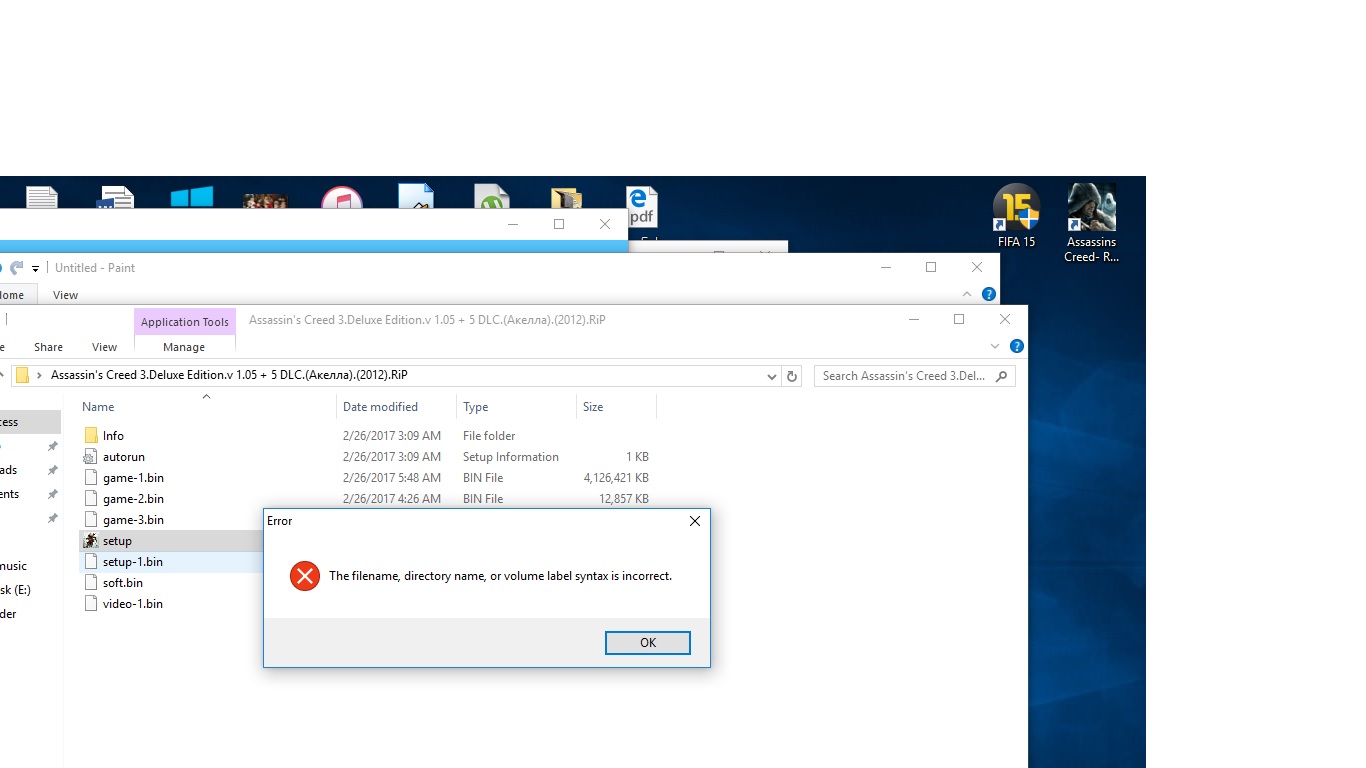Click the Redo arrow in Paint's title bar
This screenshot has height=768, width=1366.
[18, 268]
